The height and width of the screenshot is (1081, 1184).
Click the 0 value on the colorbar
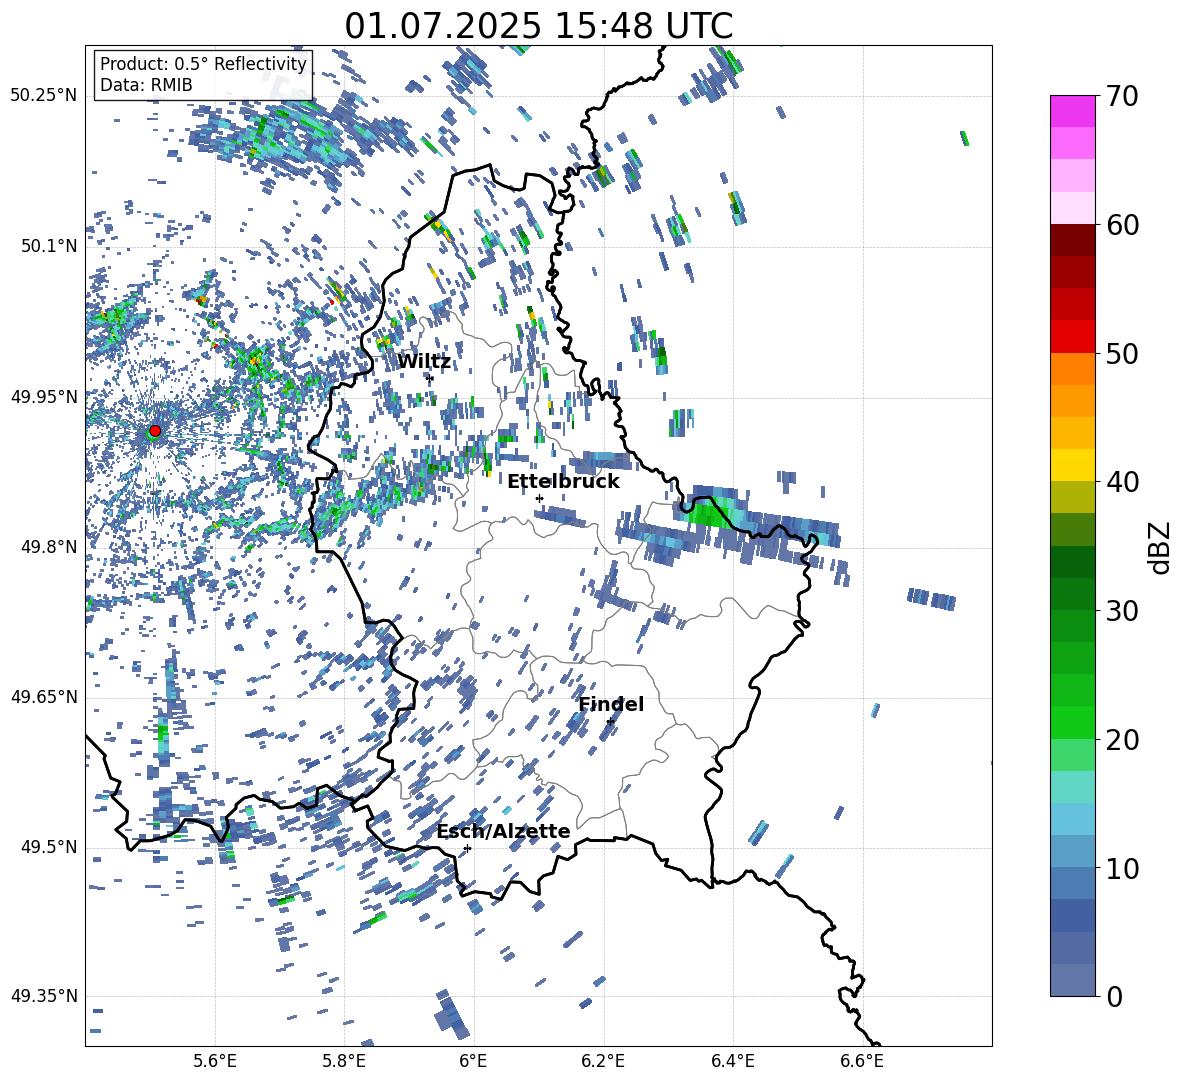pyautogui.click(x=1114, y=996)
